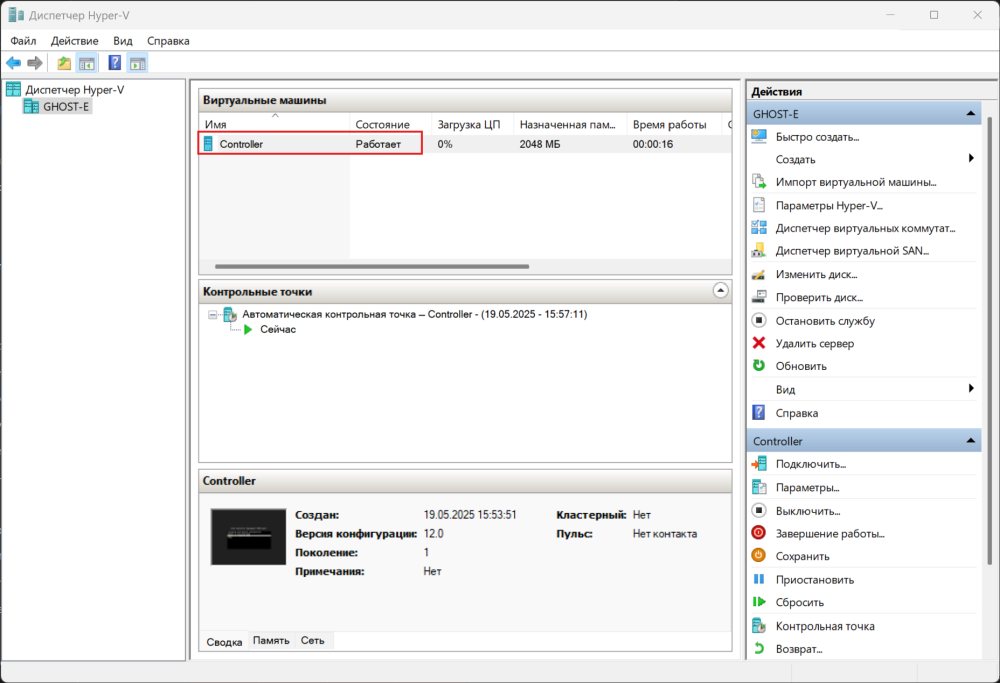Maximize the Hyper-V Manager window
1000x683 pixels.
pyautogui.click(x=934, y=15)
